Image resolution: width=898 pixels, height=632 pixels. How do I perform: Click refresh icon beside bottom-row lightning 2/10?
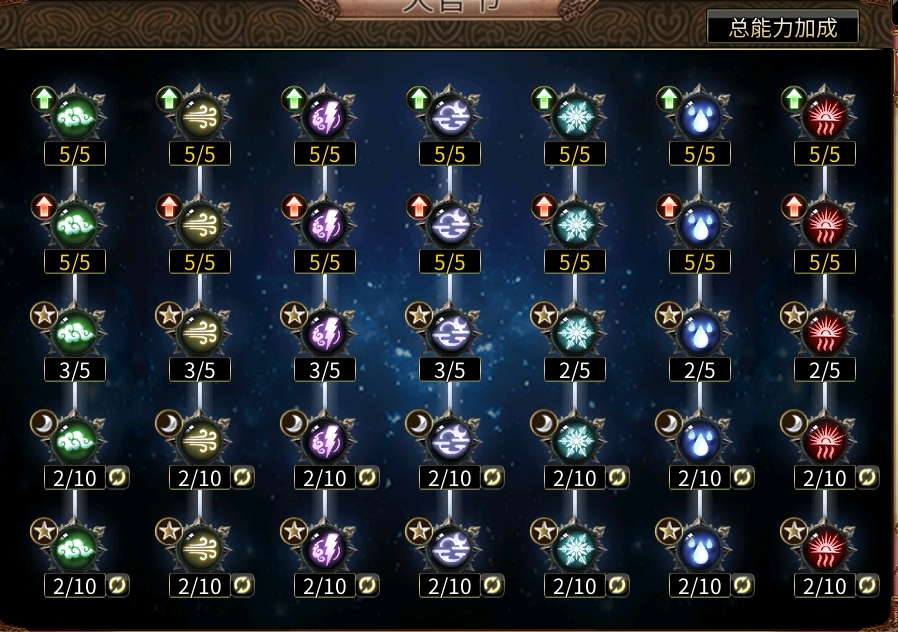click(x=367, y=584)
